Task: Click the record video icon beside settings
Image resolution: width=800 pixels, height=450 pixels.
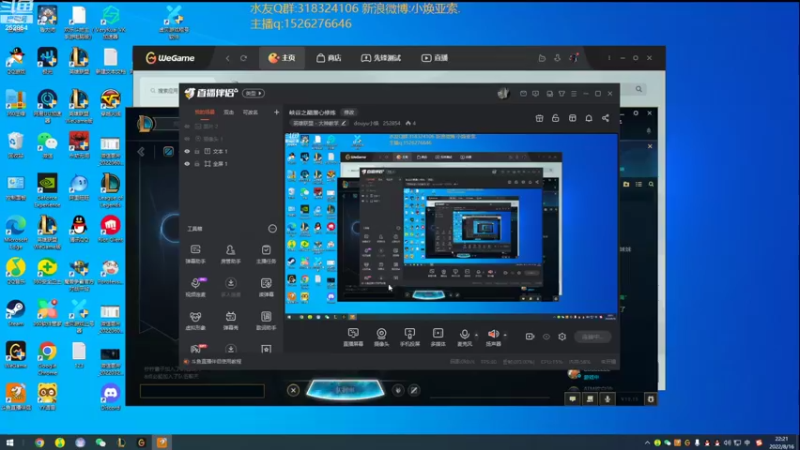Action: point(530,337)
